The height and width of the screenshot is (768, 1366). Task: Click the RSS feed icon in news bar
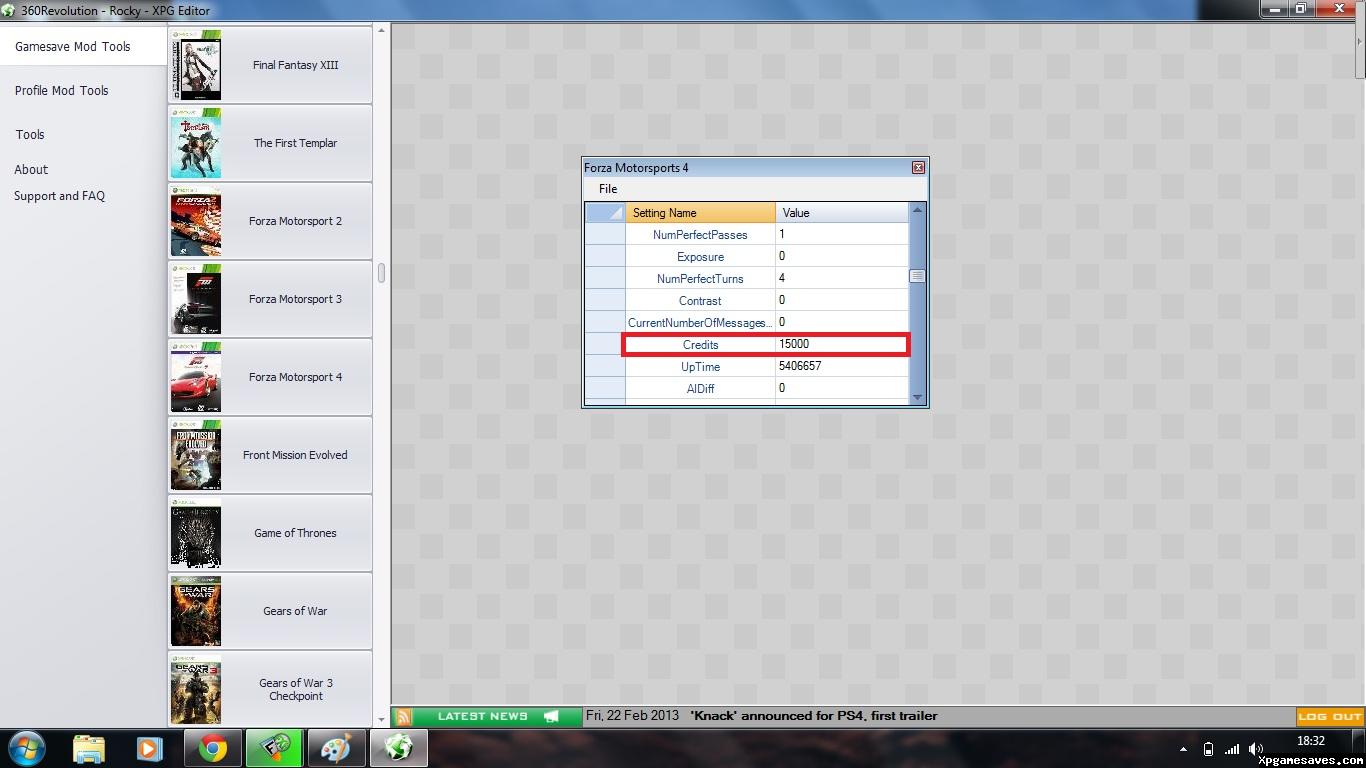403,716
